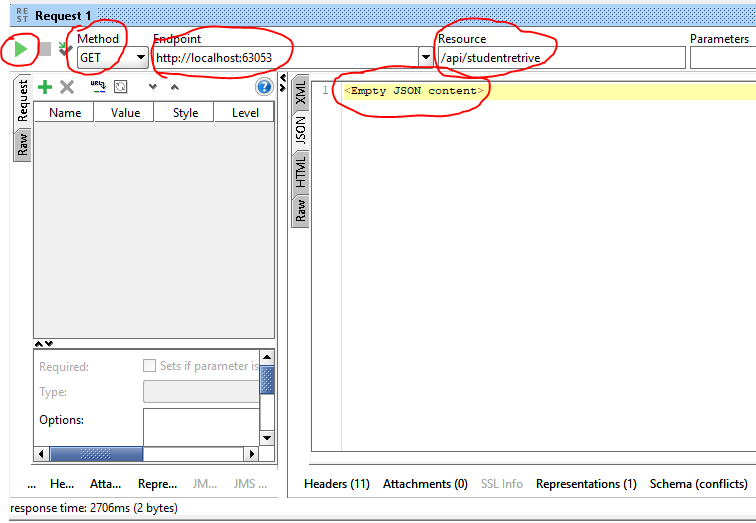The height and width of the screenshot is (523, 756).
Task: Open the Method GET dropdown
Action: 112,58
